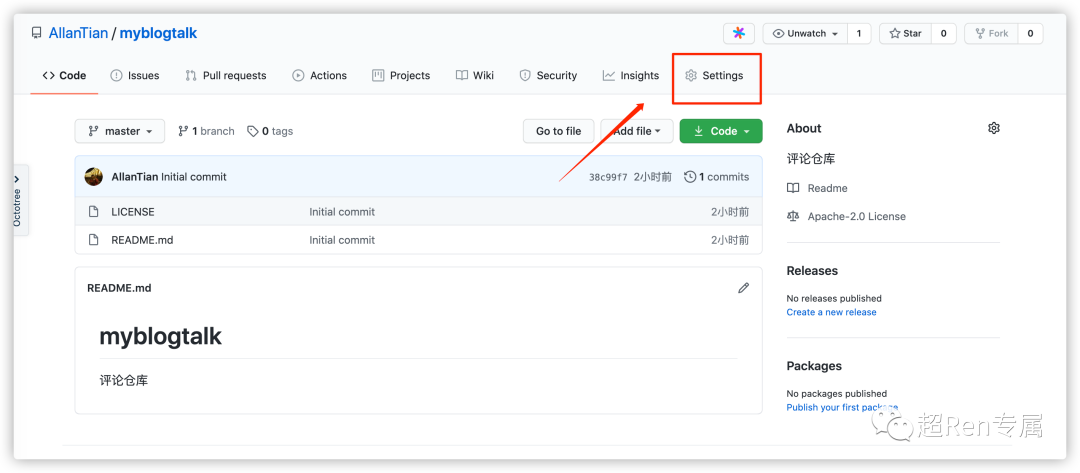Click Initial commit message in README.md row
This screenshot has height=473, width=1080.
click(342, 240)
